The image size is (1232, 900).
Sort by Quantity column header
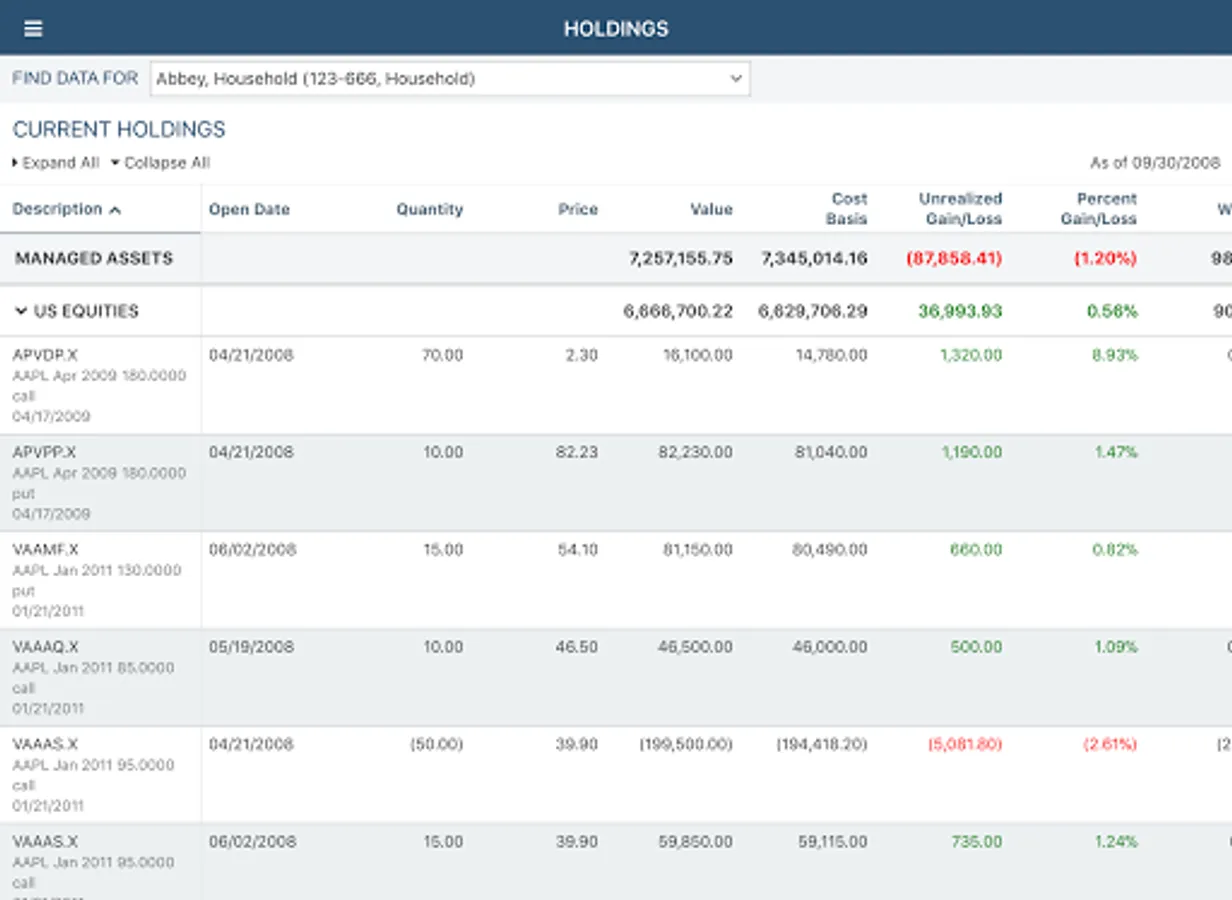point(429,209)
